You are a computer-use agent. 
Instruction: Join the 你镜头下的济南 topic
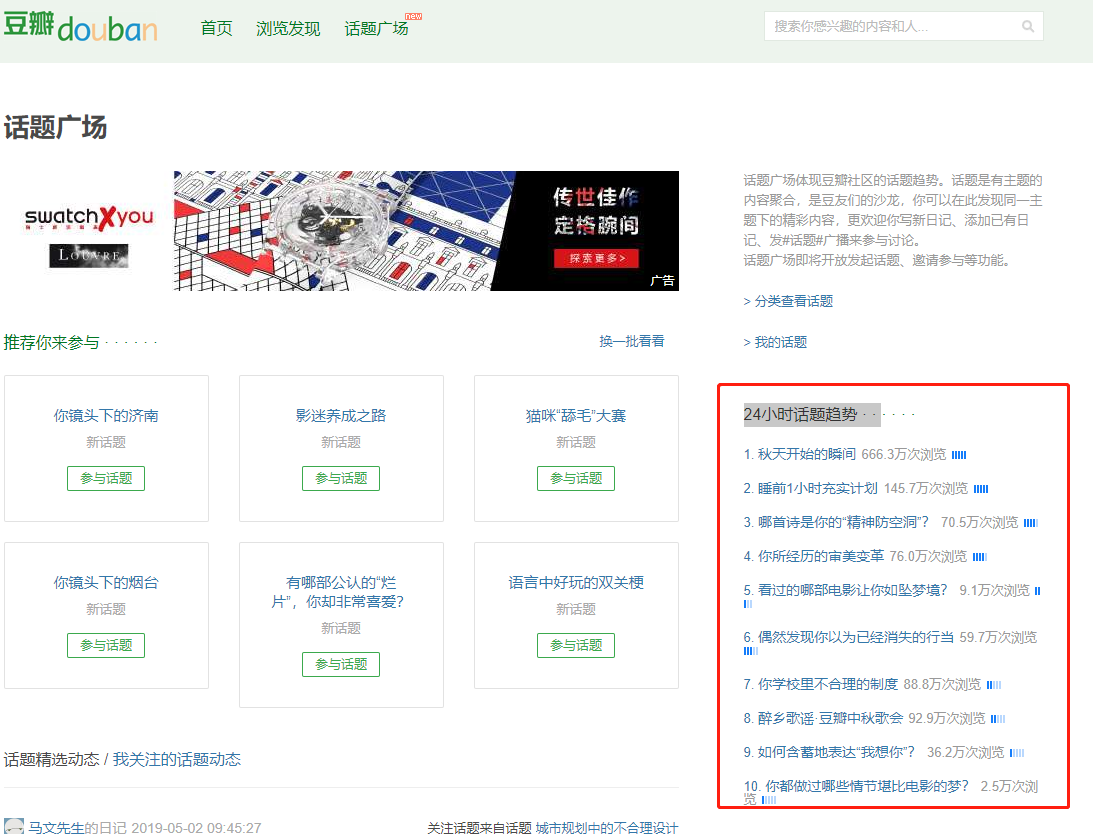click(106, 478)
